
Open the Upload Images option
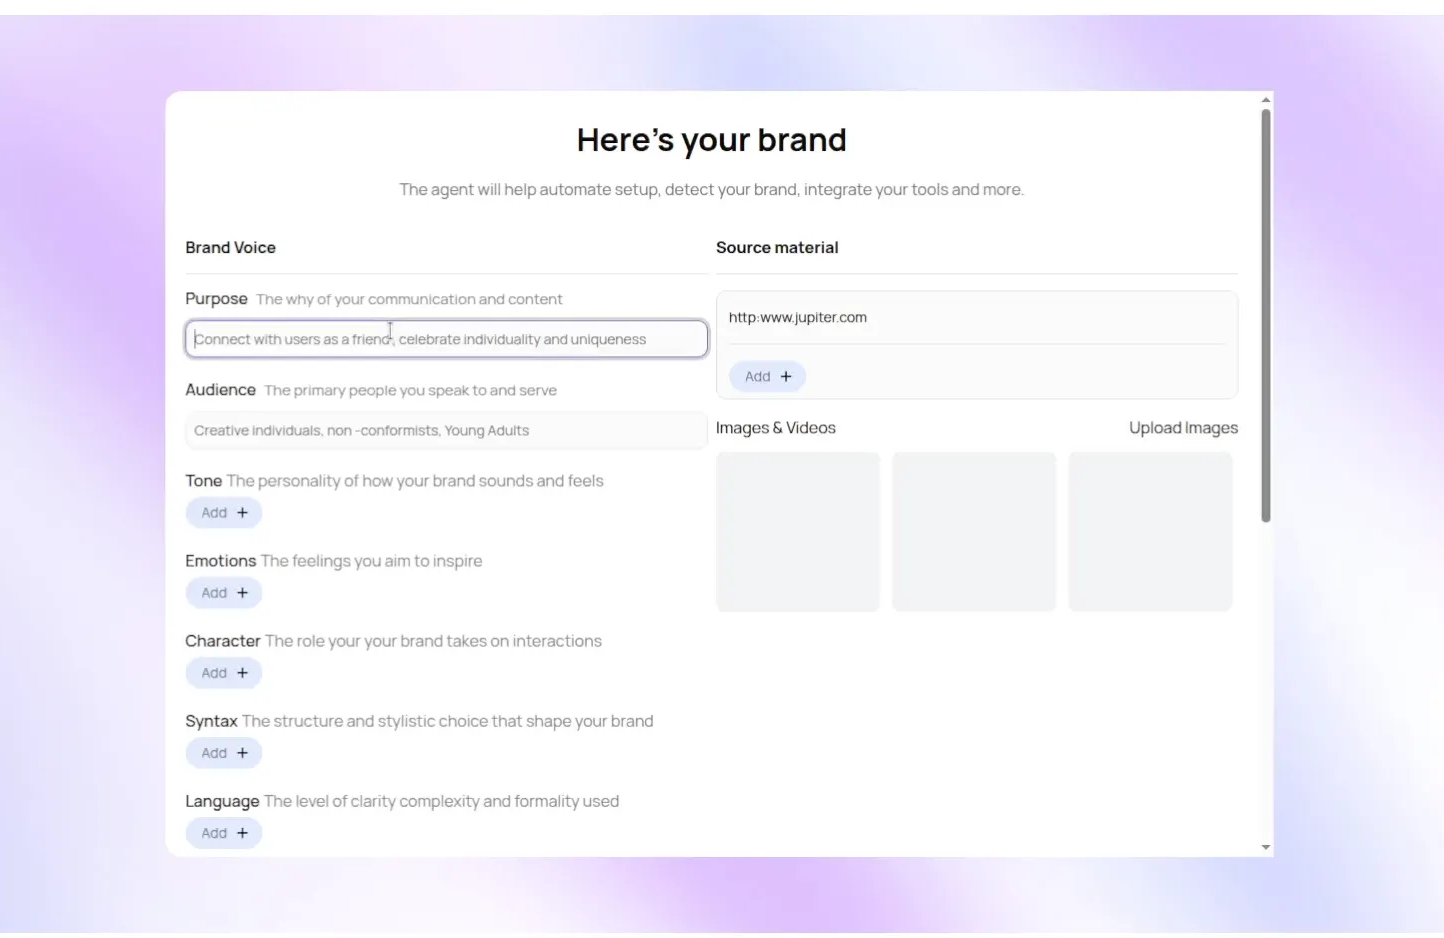coord(1183,427)
